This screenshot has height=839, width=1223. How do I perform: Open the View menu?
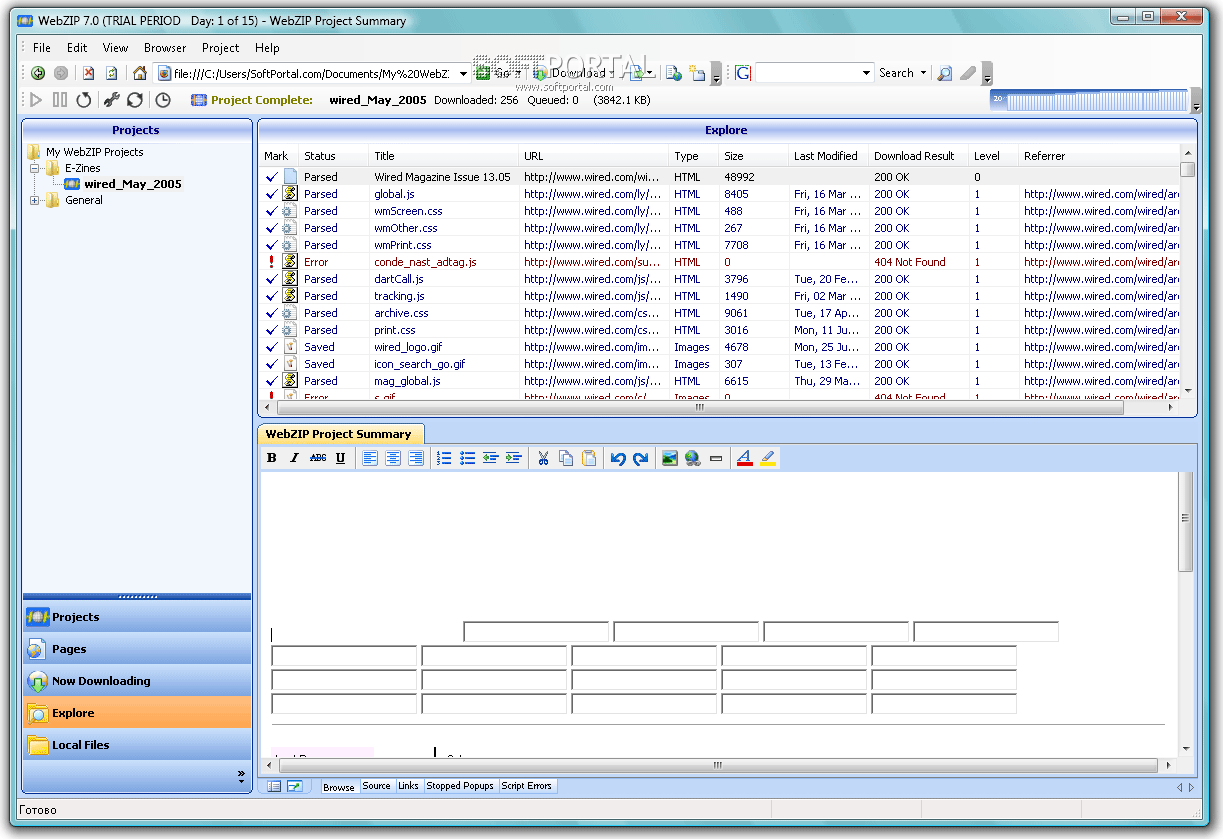pos(115,47)
